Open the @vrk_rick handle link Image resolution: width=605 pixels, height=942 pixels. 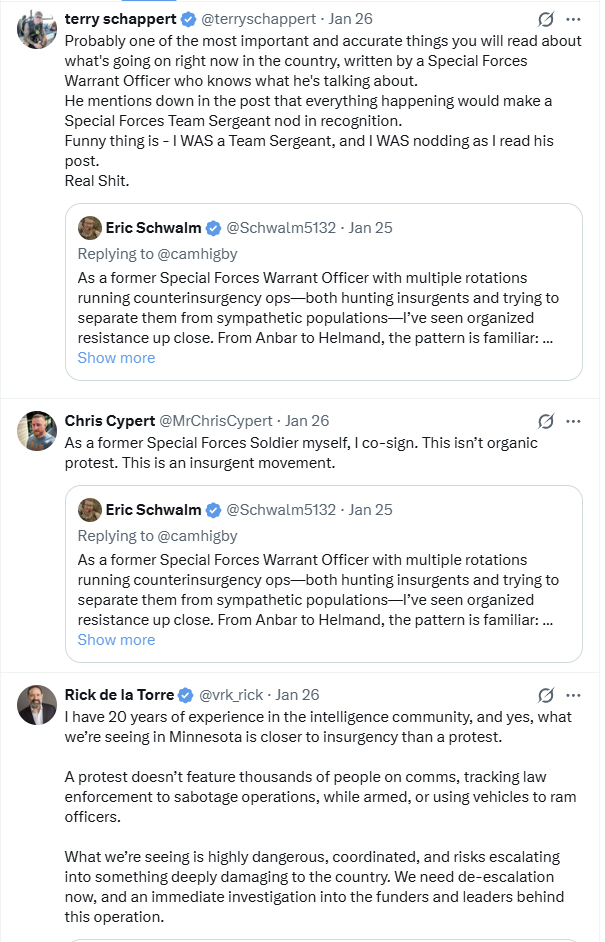[x=232, y=695]
